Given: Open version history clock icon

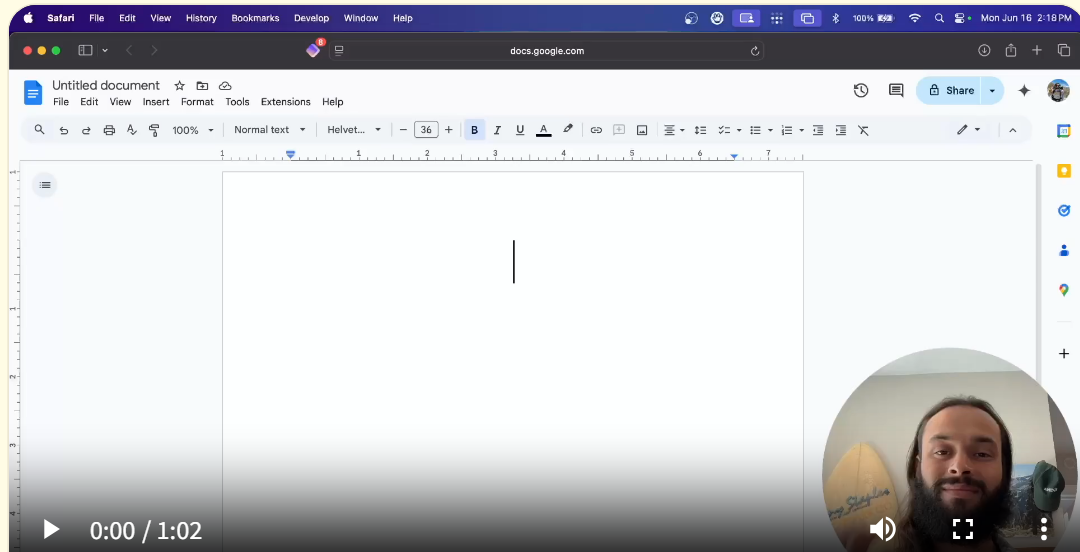Looking at the screenshot, I should tap(861, 90).
